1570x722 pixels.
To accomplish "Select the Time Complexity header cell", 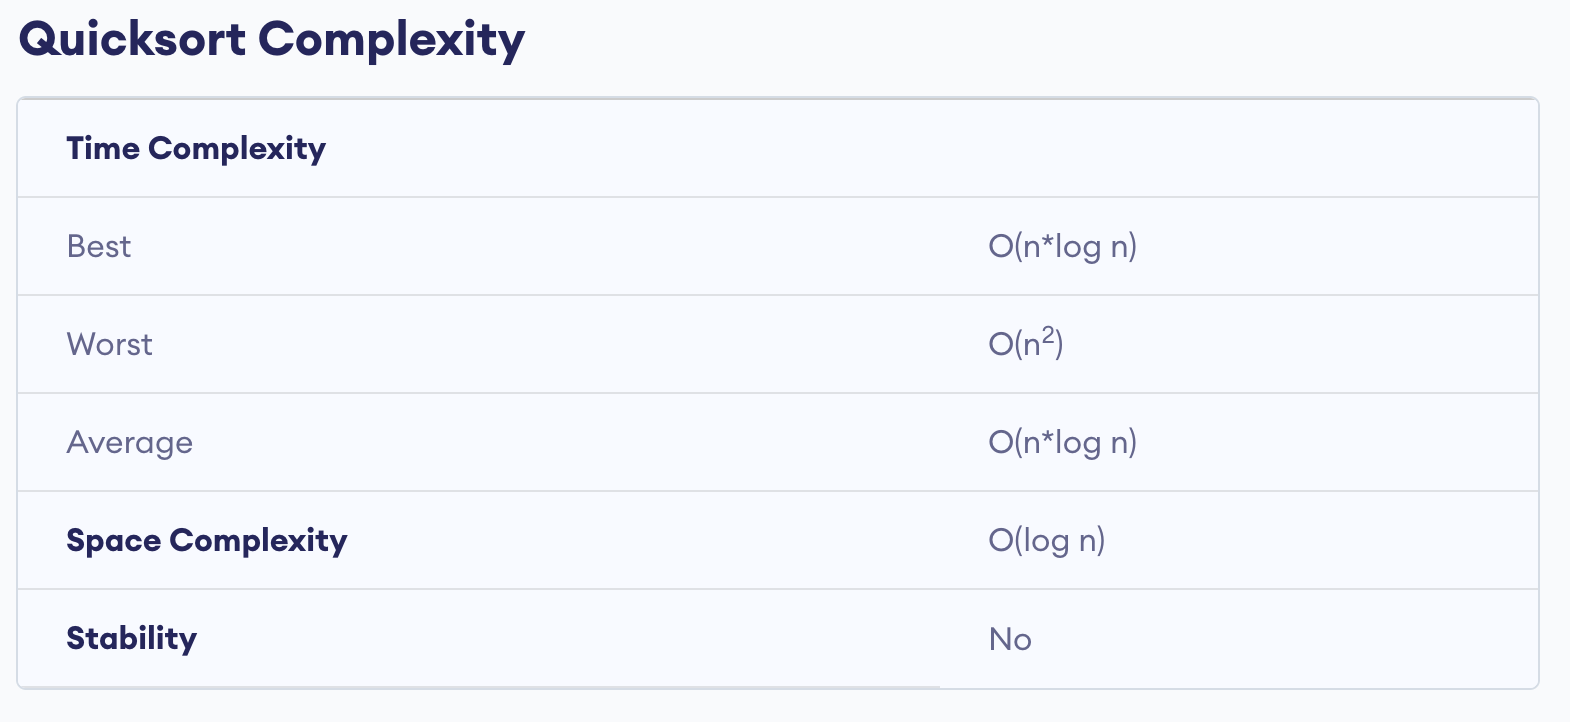I will point(196,148).
